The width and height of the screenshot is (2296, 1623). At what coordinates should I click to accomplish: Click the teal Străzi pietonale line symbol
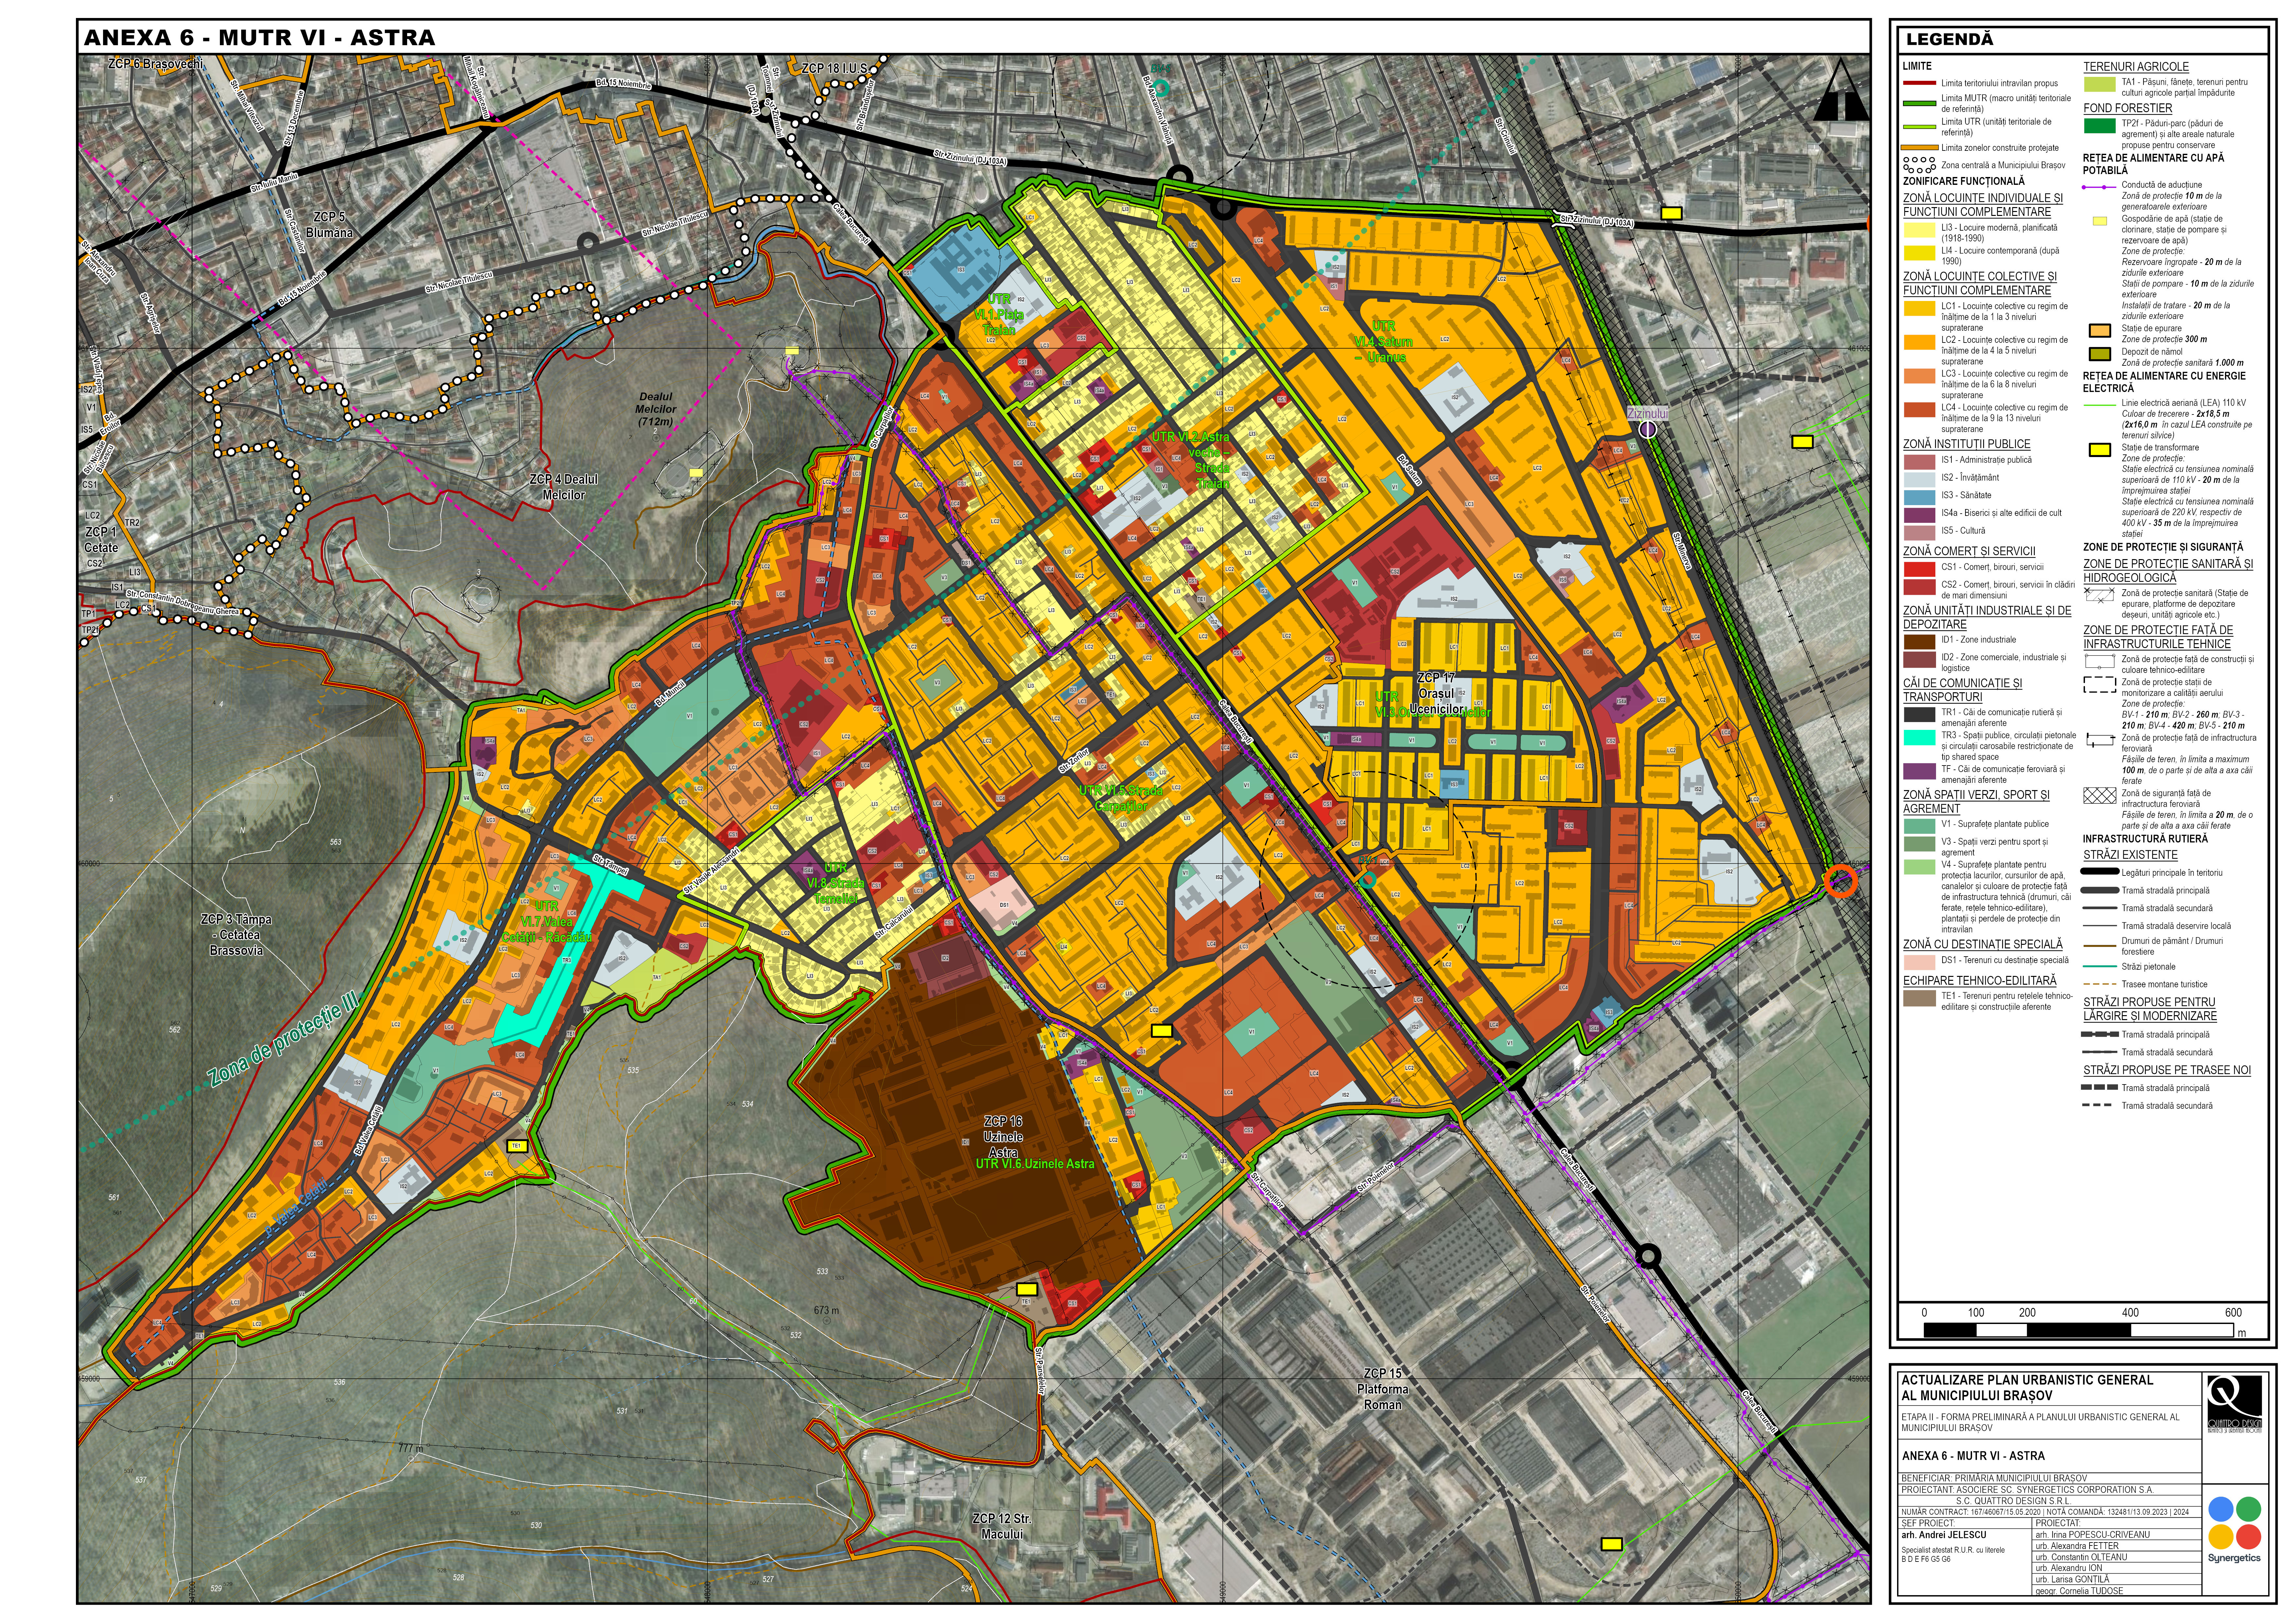coord(2100,966)
